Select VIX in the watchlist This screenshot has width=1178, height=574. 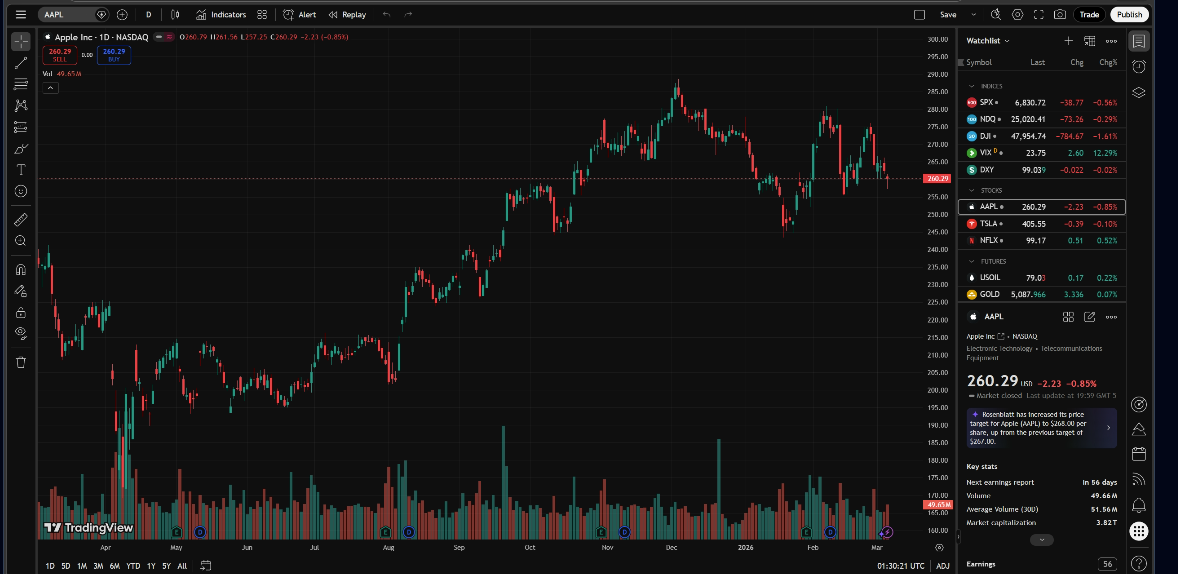pos(1042,153)
